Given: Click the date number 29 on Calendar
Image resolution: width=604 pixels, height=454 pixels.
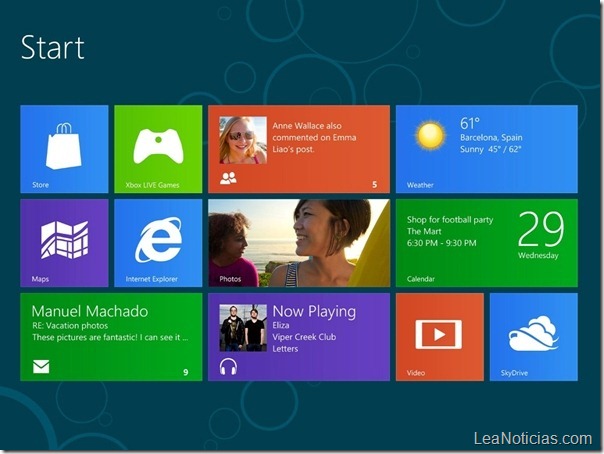Looking at the screenshot, I should [541, 229].
